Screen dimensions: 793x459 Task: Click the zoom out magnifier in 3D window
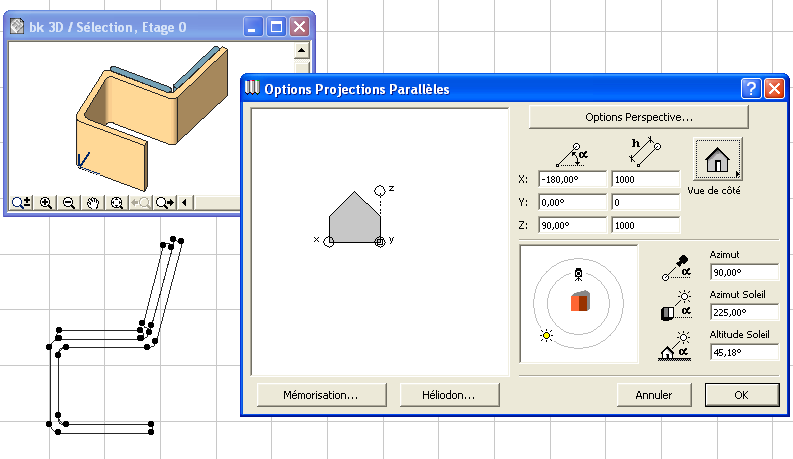[69, 203]
